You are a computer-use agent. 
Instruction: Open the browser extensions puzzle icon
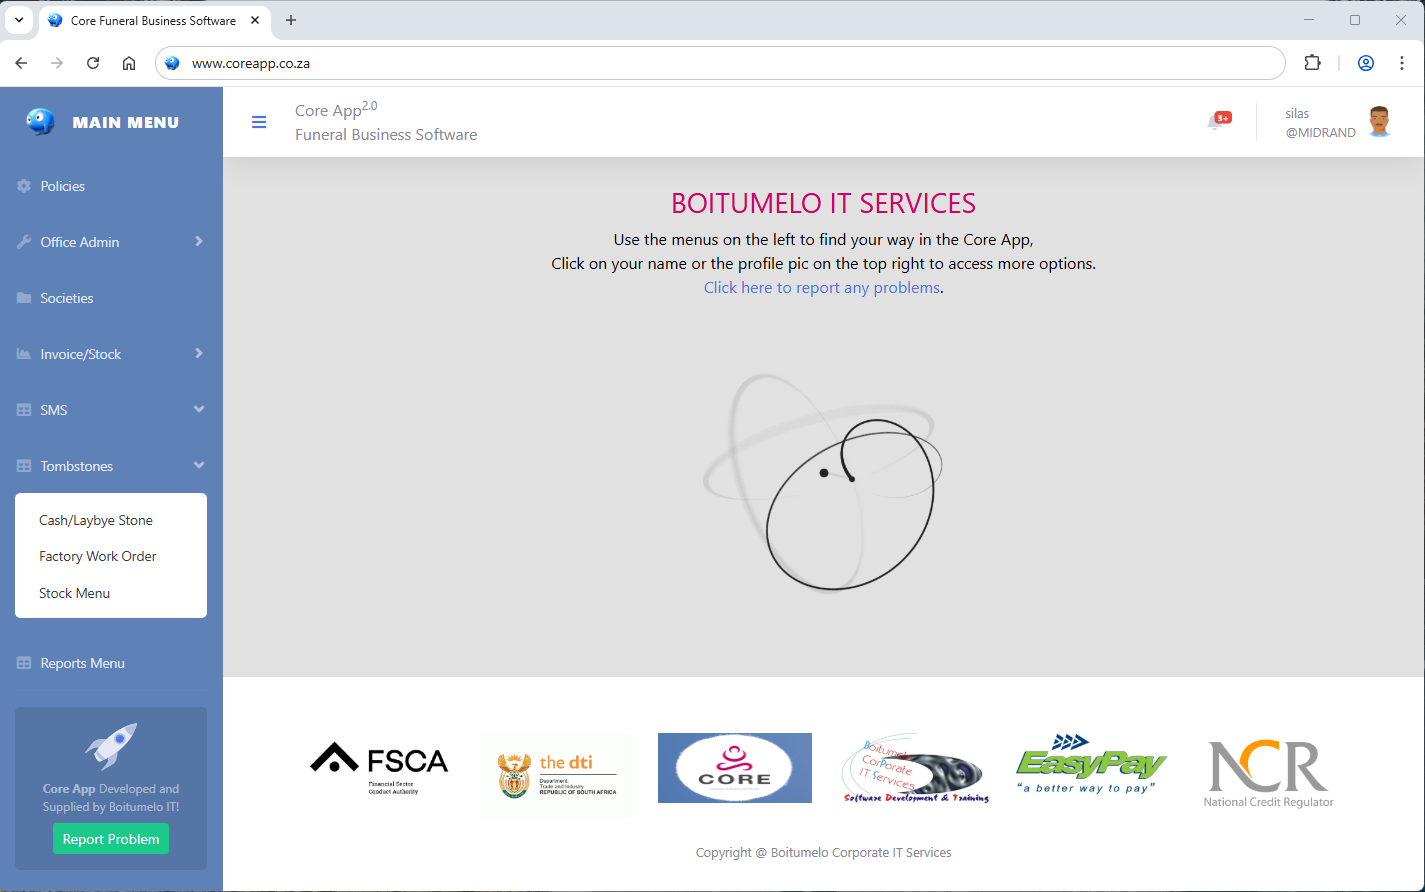pyautogui.click(x=1312, y=63)
